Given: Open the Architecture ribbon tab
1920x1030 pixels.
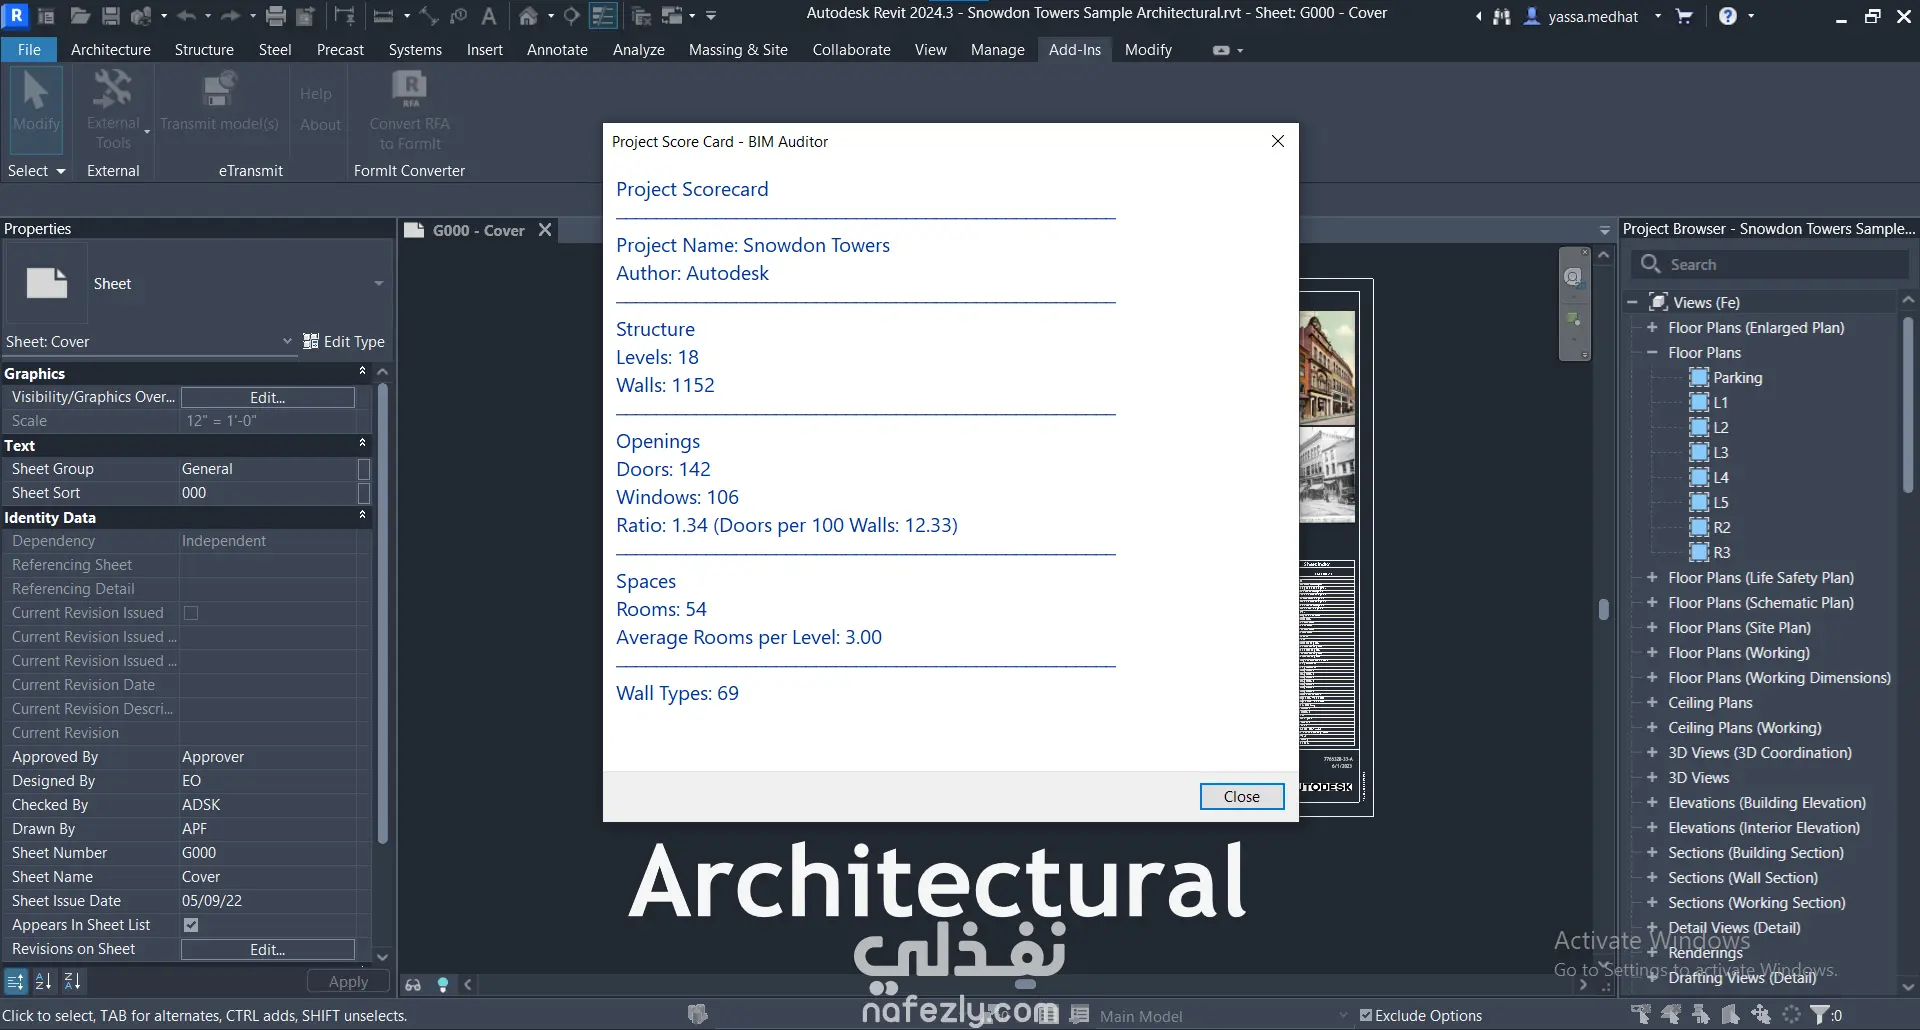Looking at the screenshot, I should pyautogui.click(x=111, y=50).
